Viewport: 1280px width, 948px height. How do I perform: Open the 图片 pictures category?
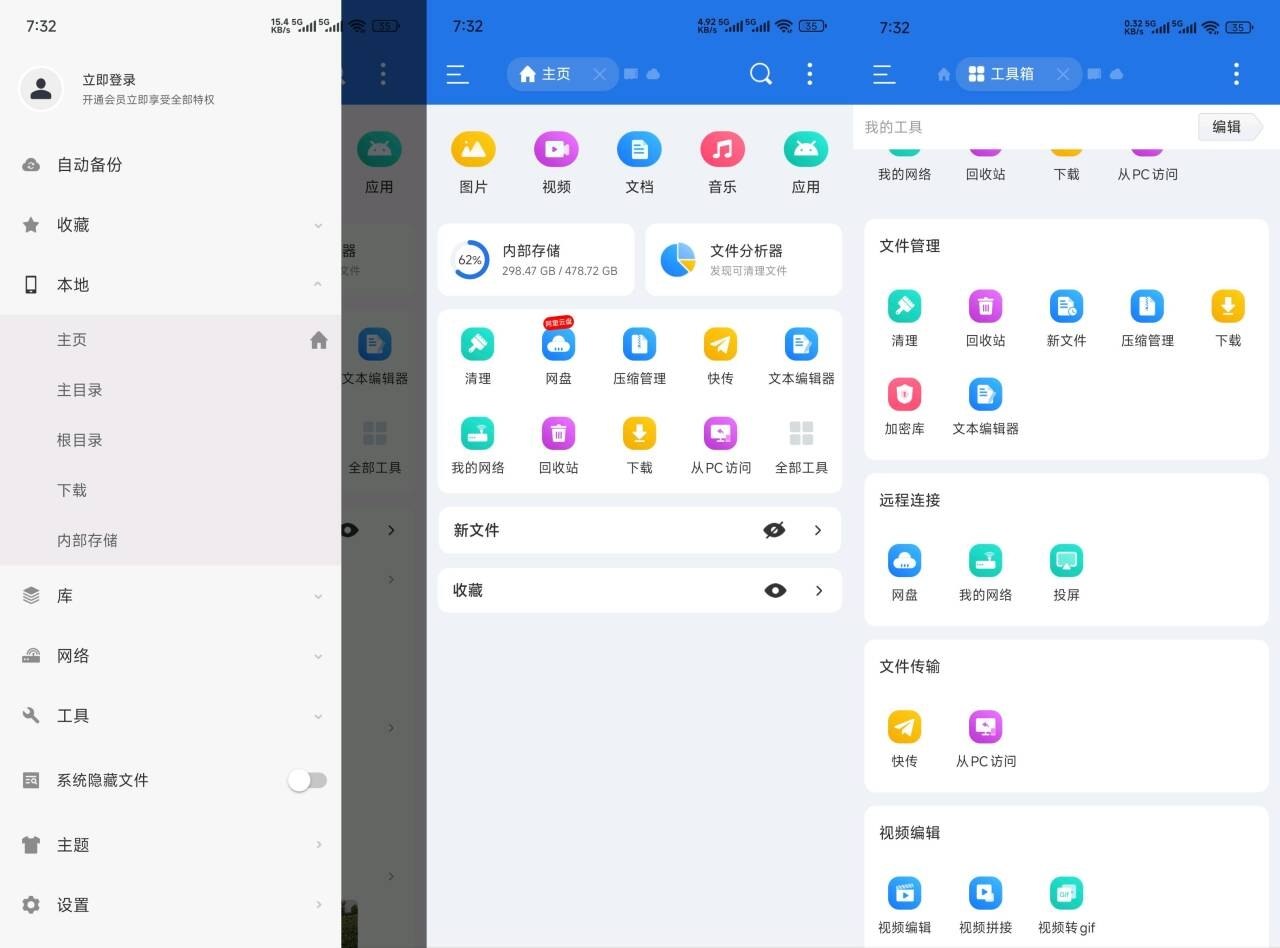tap(473, 150)
